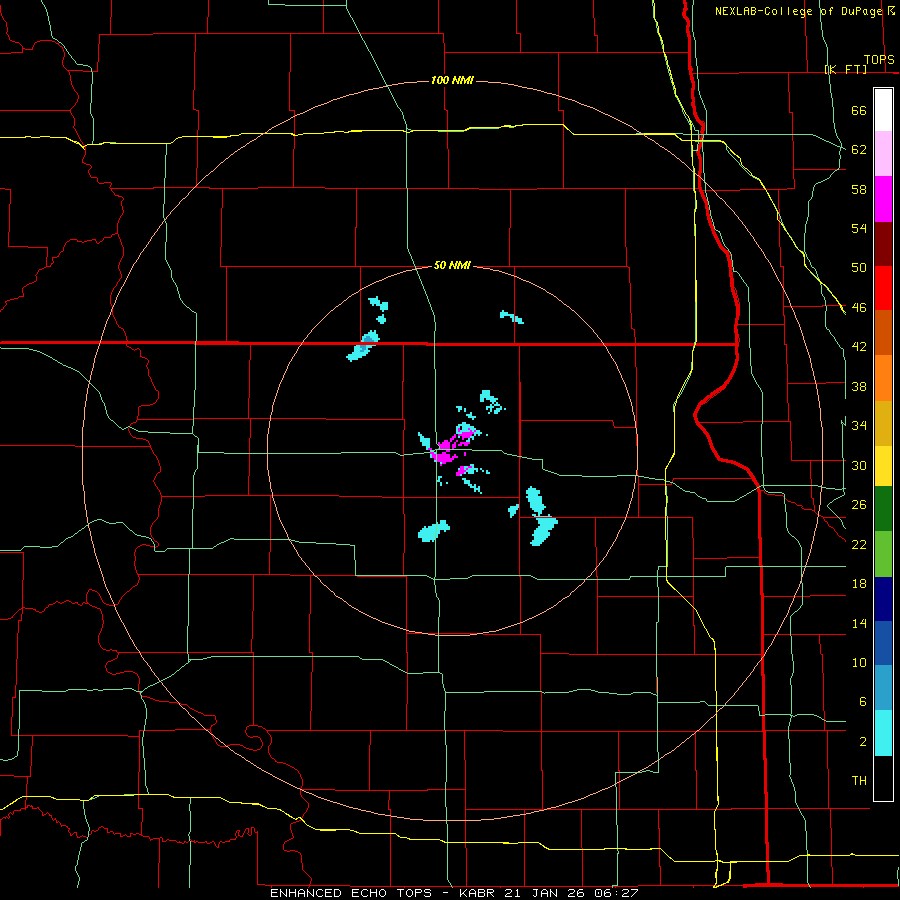Click the legend value 30
900x900 pixels.
coord(859,465)
